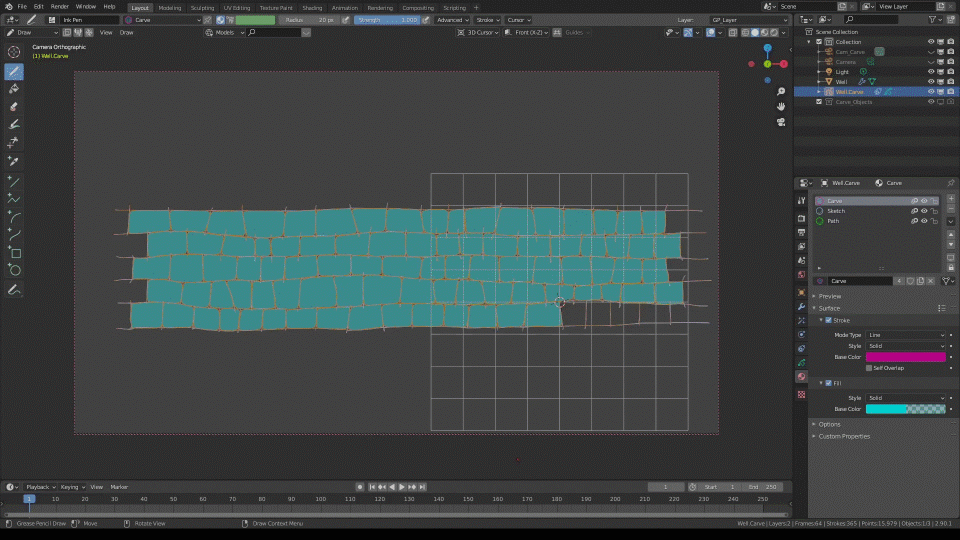Collapse the Collection tree in the outliner

pyautogui.click(x=809, y=42)
